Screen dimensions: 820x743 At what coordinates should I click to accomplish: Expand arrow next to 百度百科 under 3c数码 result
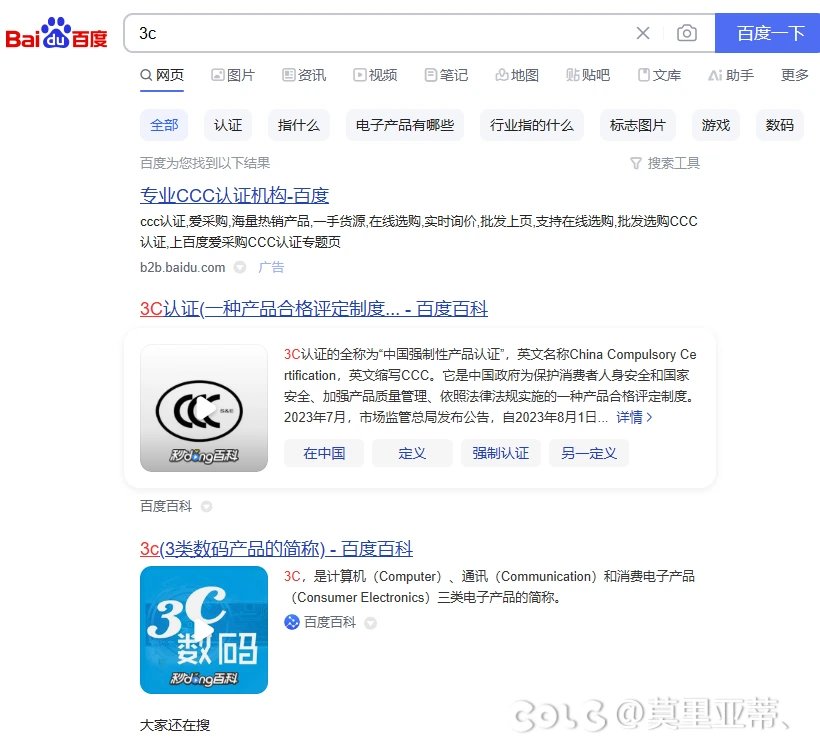[x=370, y=623]
